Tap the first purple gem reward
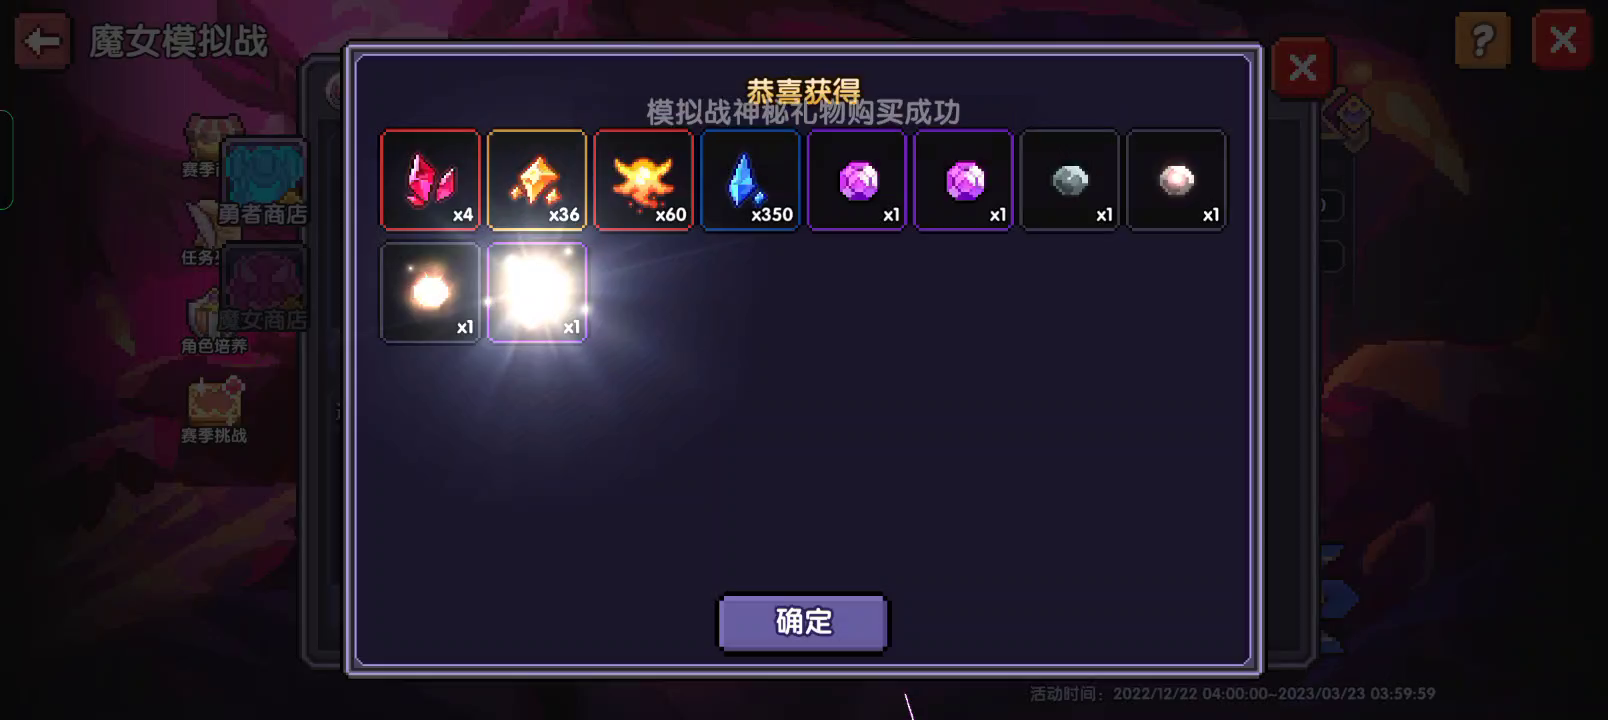Viewport: 1608px width, 720px height. tap(857, 180)
